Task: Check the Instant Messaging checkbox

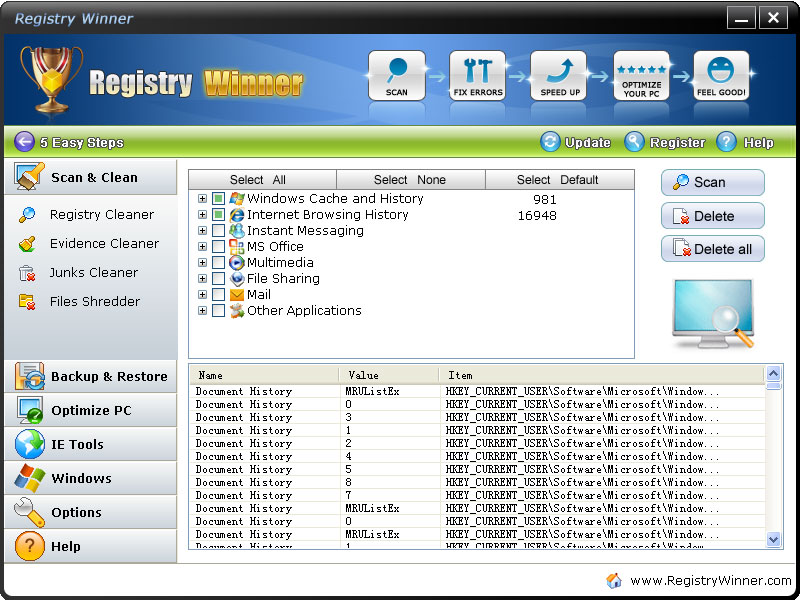Action: (218, 231)
